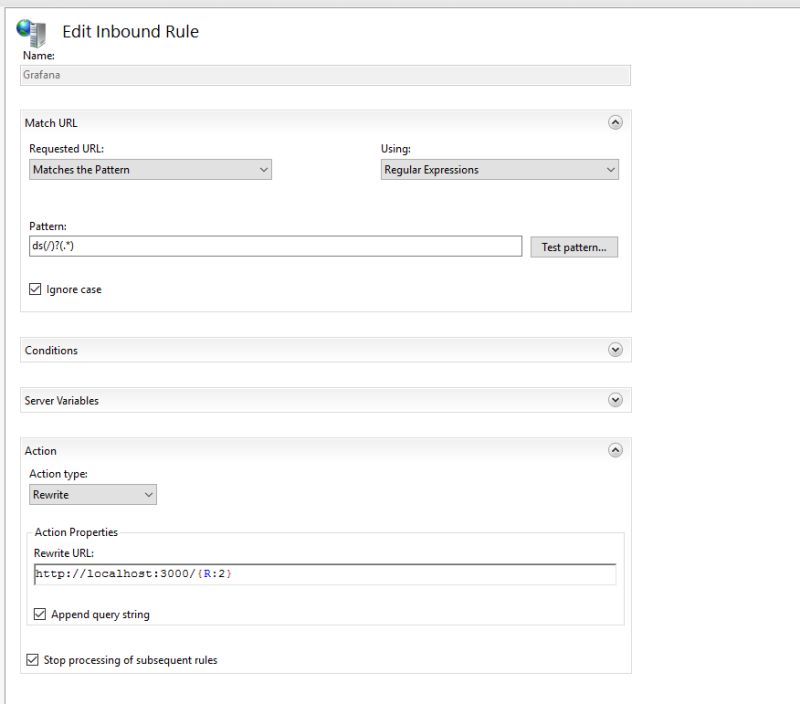Collapse the Match URL section using its chevron
Viewport: 800px width, 704px height.
615,122
